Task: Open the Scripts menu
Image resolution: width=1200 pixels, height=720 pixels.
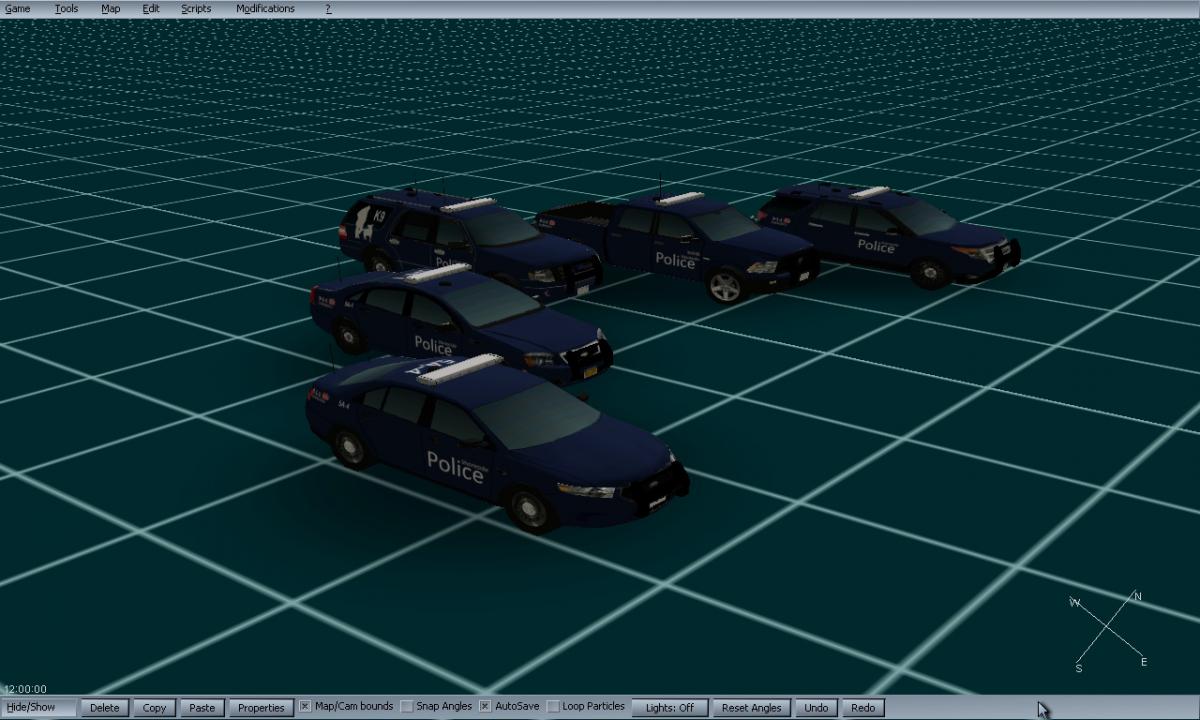Action: (196, 8)
